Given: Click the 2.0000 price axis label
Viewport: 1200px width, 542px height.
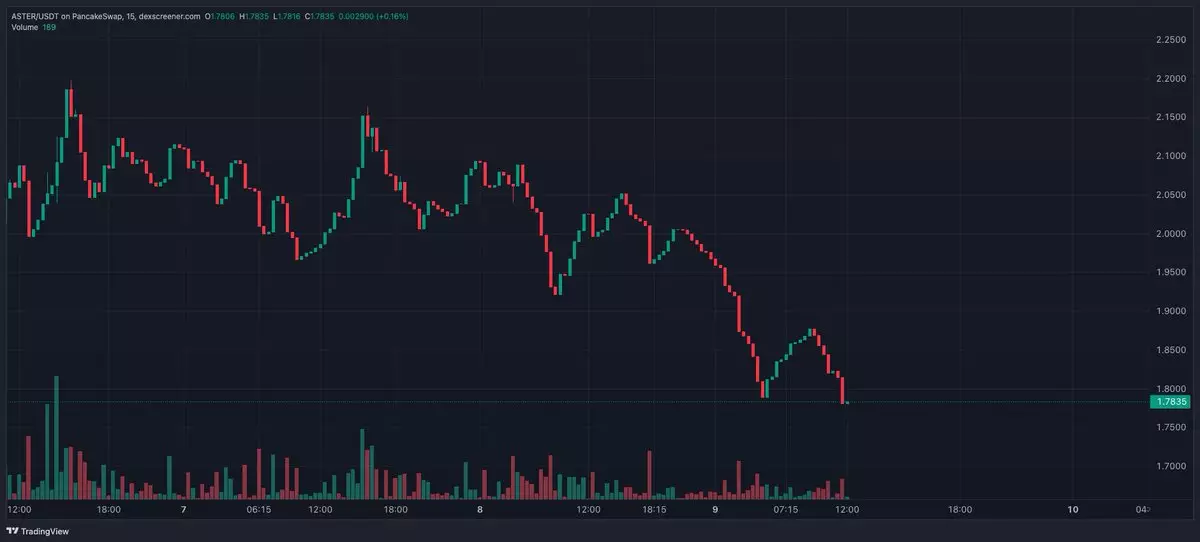Looking at the screenshot, I should (x=1170, y=233).
